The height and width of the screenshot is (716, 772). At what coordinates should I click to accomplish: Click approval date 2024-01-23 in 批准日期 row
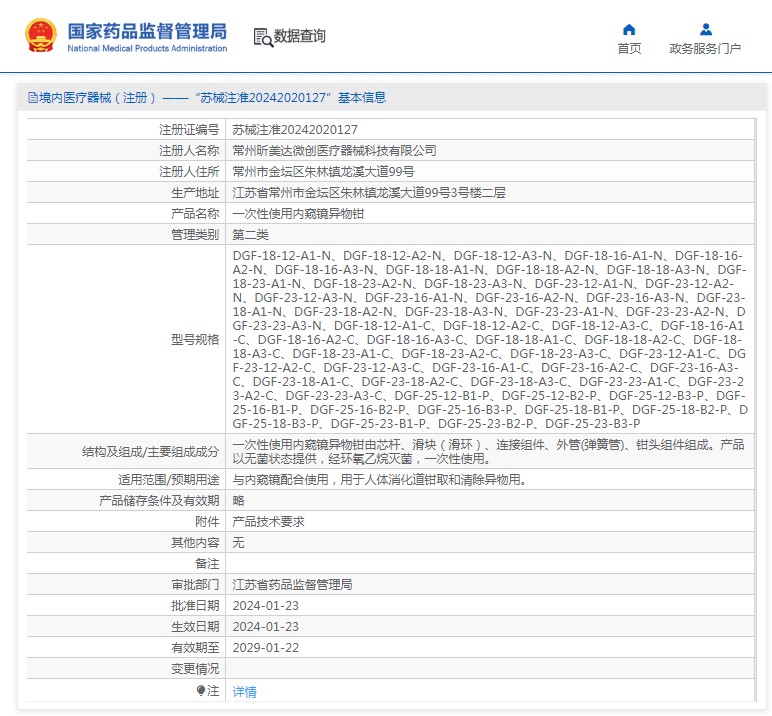[265, 606]
